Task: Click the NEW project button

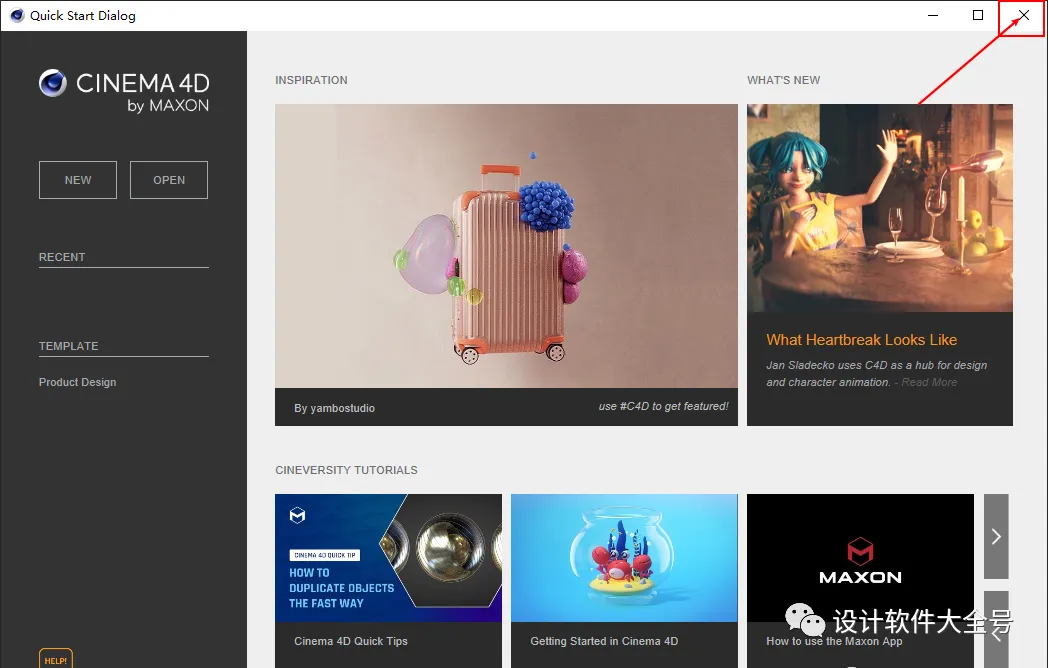Action: pyautogui.click(x=78, y=180)
